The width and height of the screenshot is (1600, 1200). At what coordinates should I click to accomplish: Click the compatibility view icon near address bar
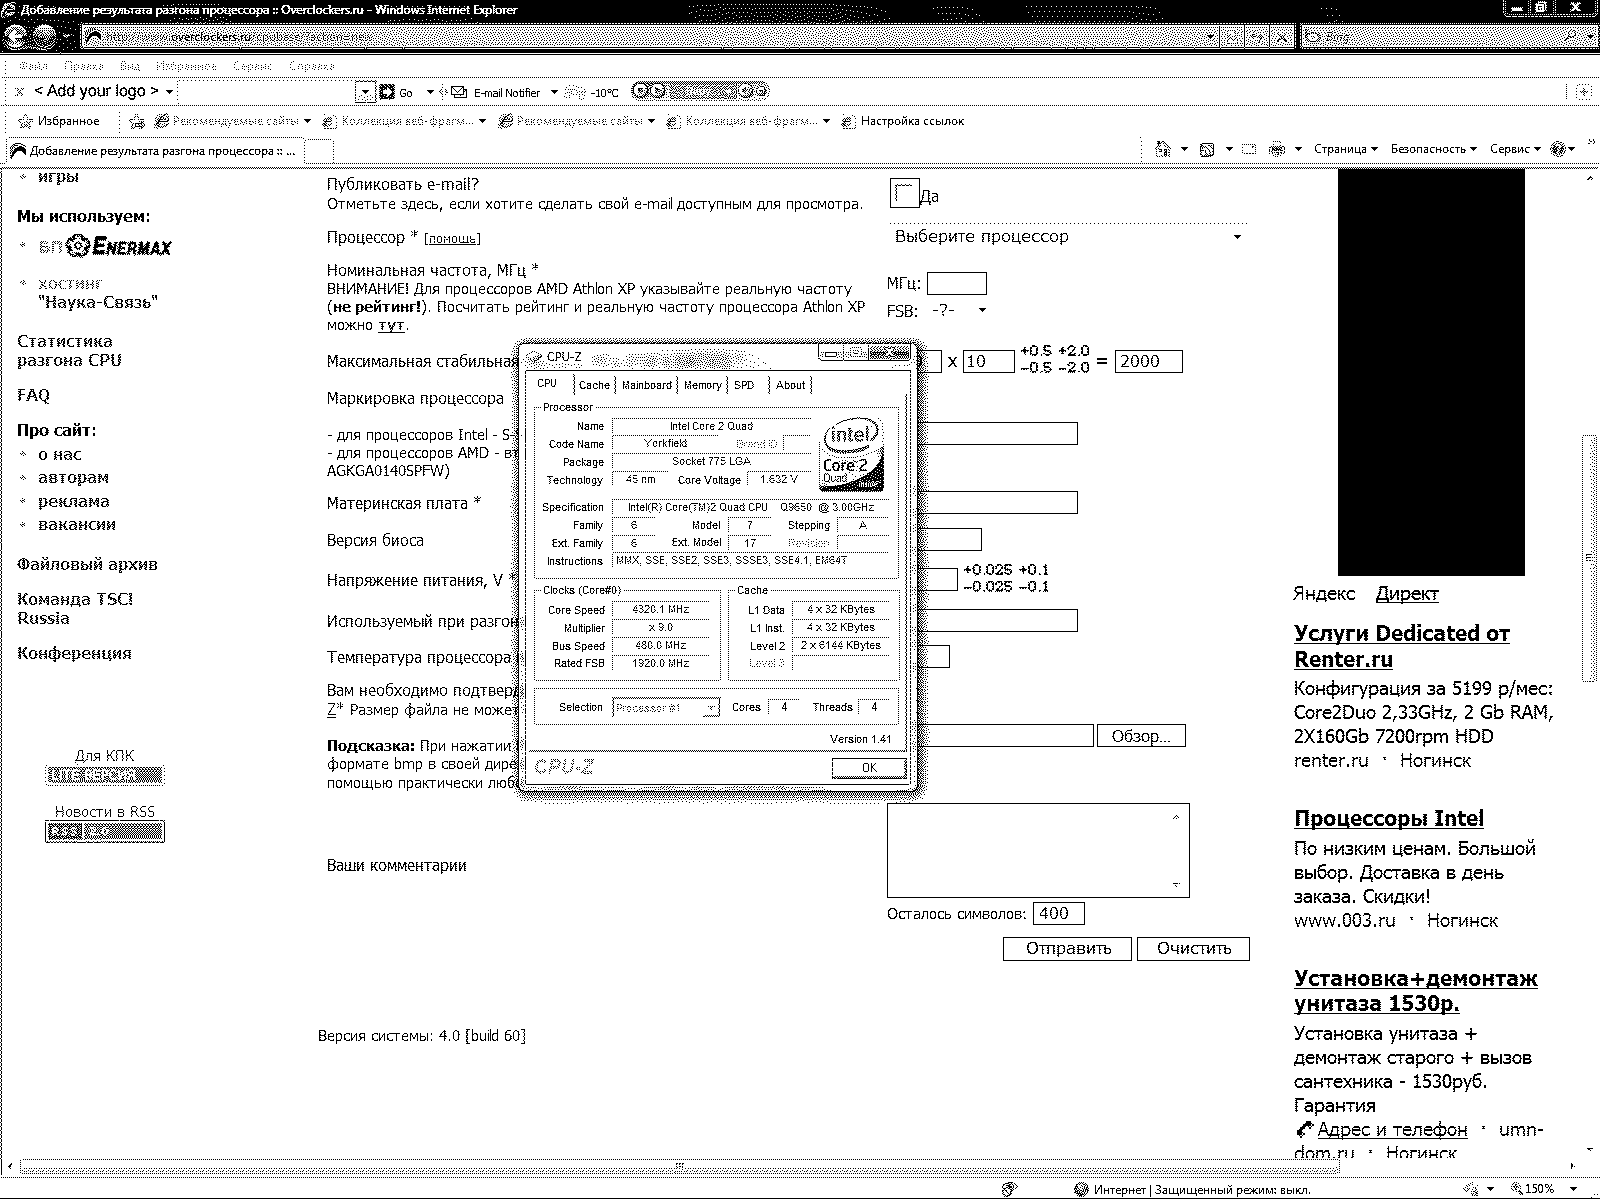click(x=1233, y=37)
